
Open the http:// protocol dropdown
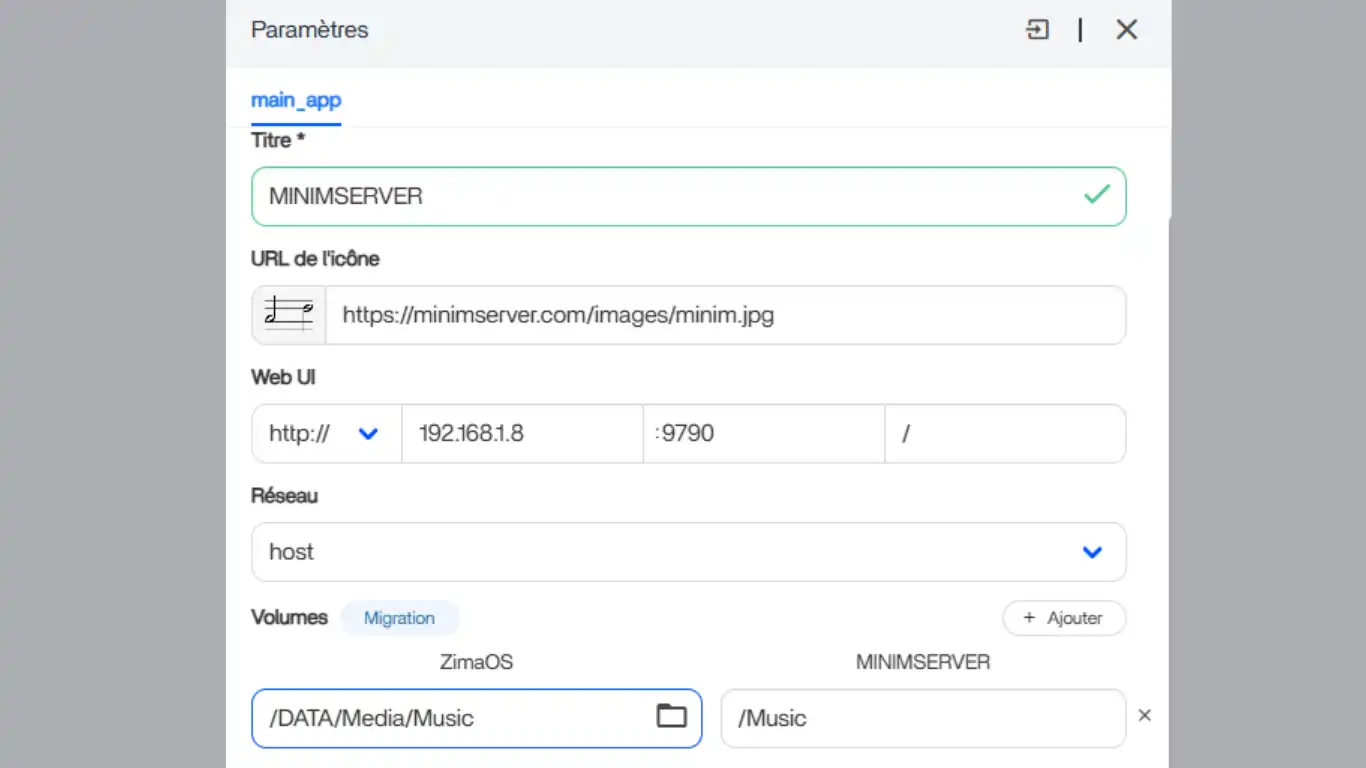tap(326, 434)
